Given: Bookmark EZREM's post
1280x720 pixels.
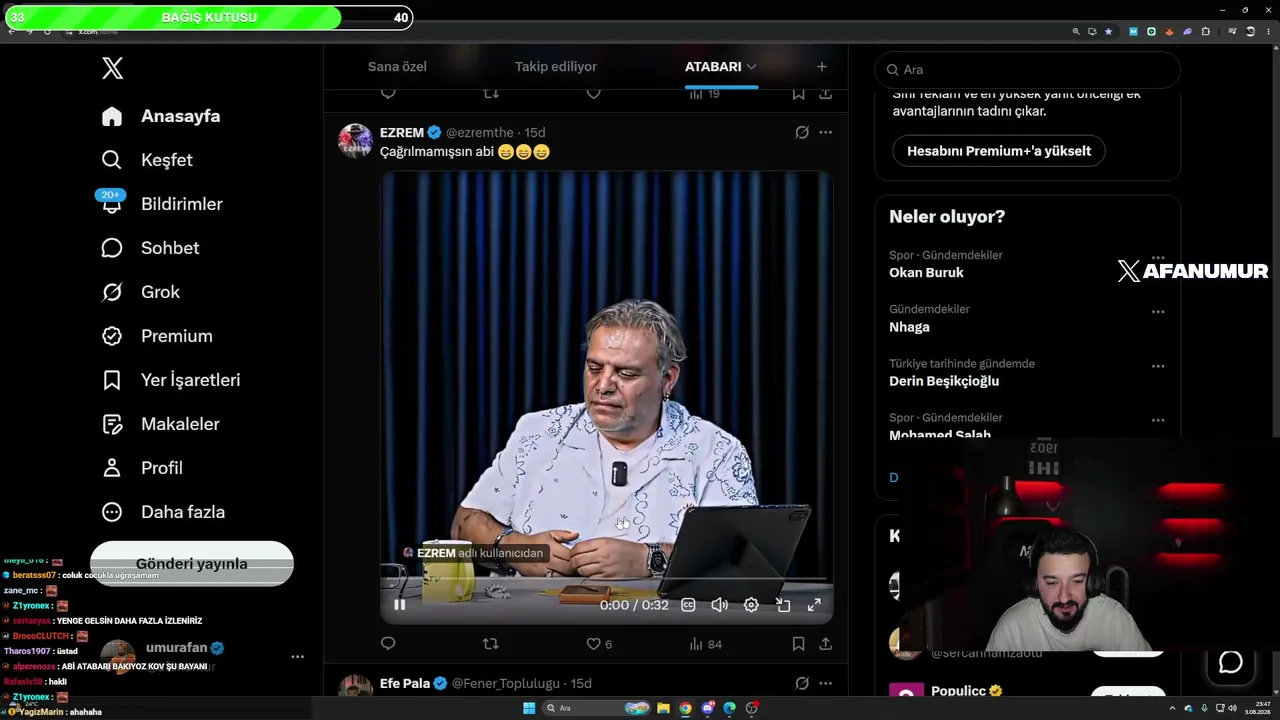Looking at the screenshot, I should [x=798, y=644].
